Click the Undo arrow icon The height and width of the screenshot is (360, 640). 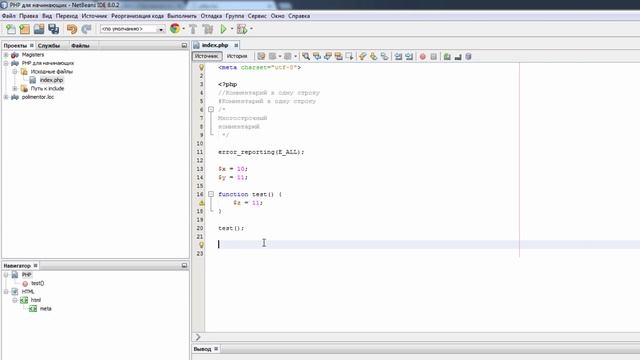[72, 29]
